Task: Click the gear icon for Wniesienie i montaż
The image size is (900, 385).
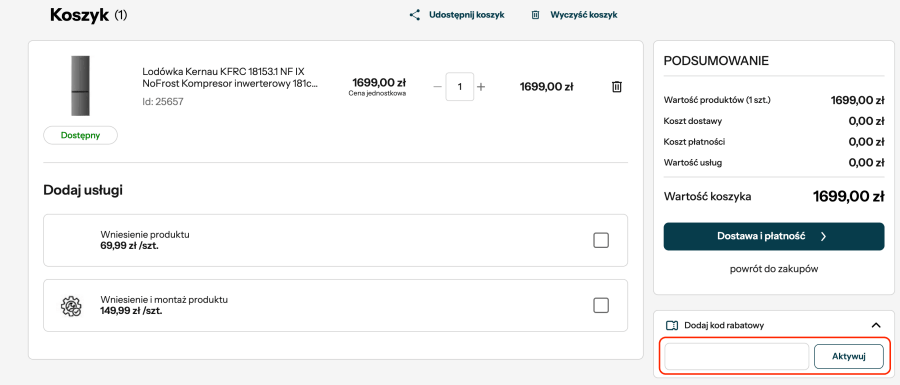Action: click(x=72, y=305)
